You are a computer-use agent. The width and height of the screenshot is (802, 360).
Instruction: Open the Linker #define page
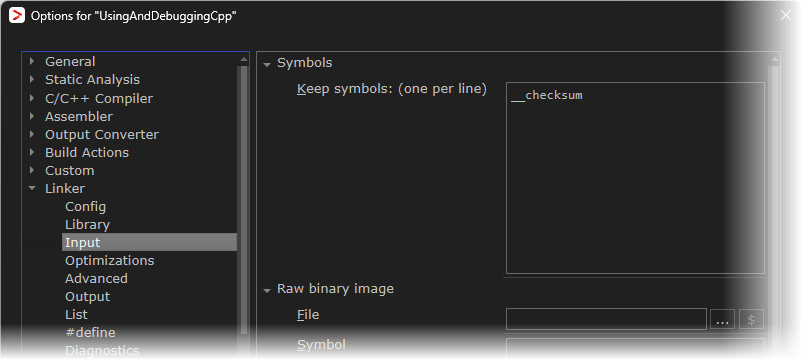click(90, 332)
